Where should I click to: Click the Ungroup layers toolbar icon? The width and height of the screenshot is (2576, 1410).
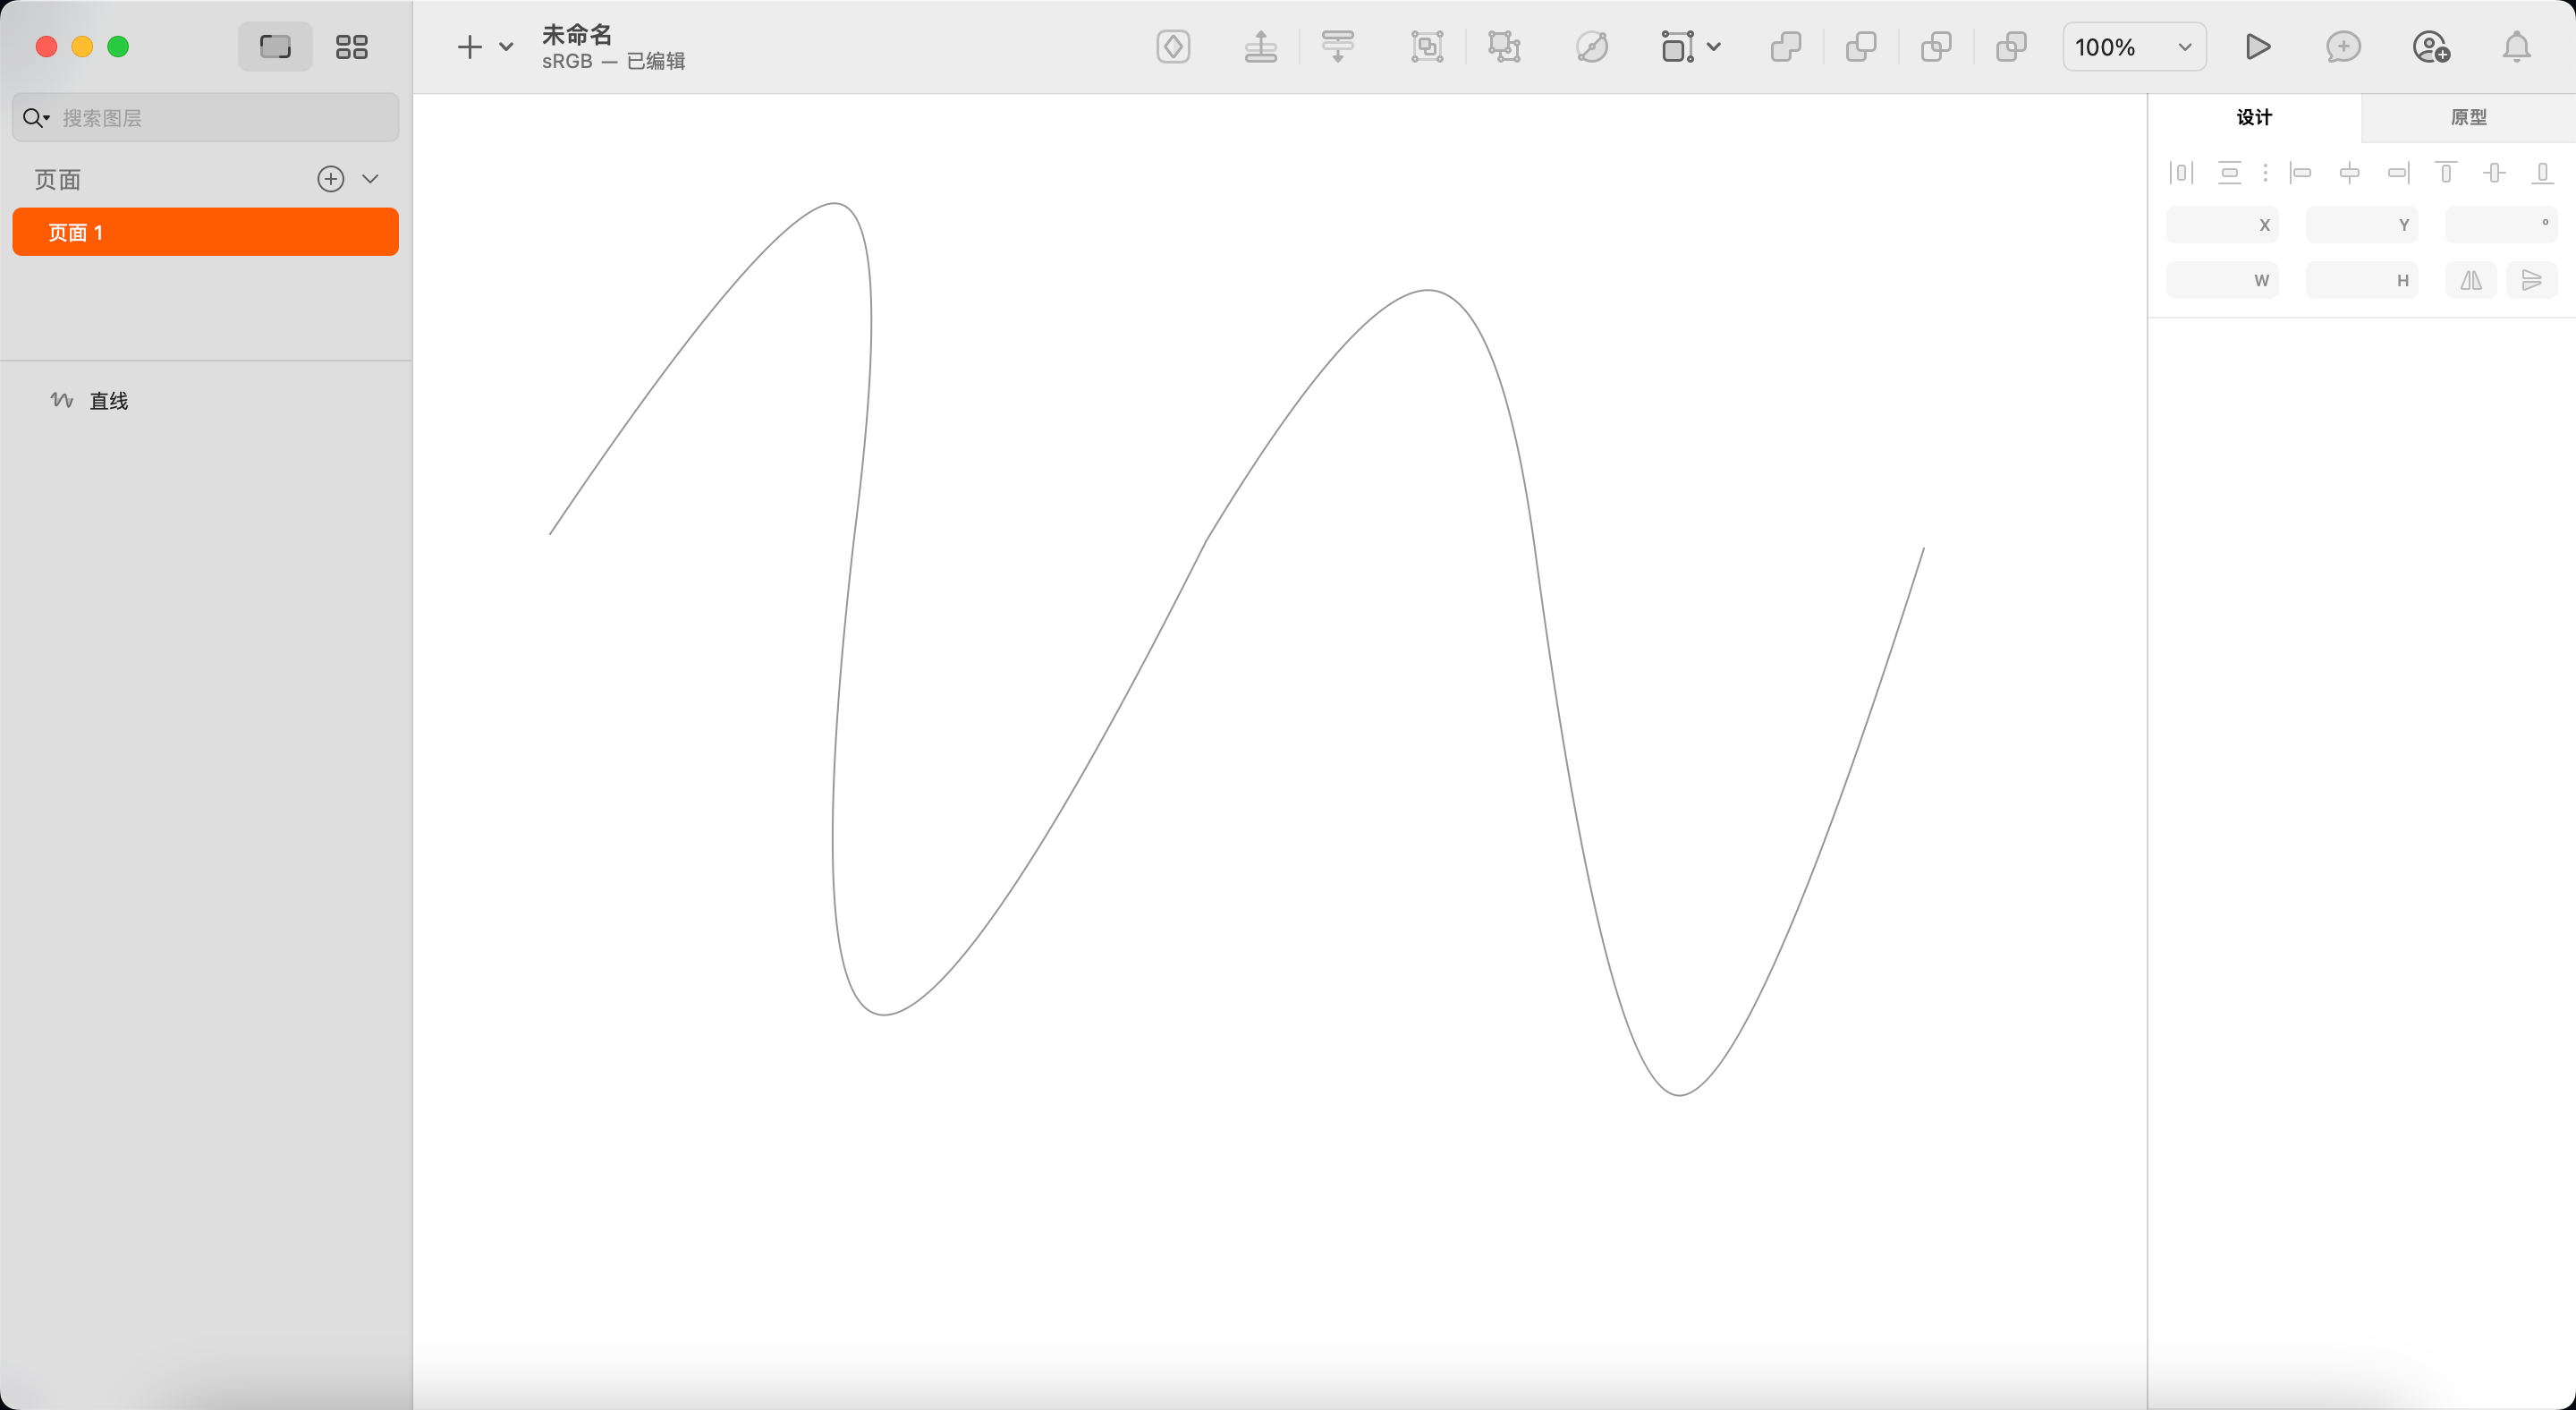(1504, 47)
